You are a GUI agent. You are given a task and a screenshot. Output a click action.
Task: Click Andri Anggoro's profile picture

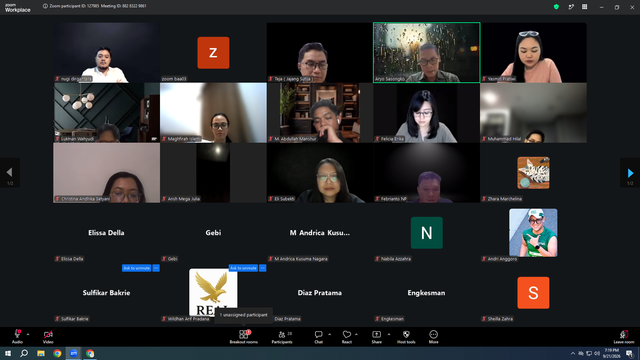[x=533, y=233]
